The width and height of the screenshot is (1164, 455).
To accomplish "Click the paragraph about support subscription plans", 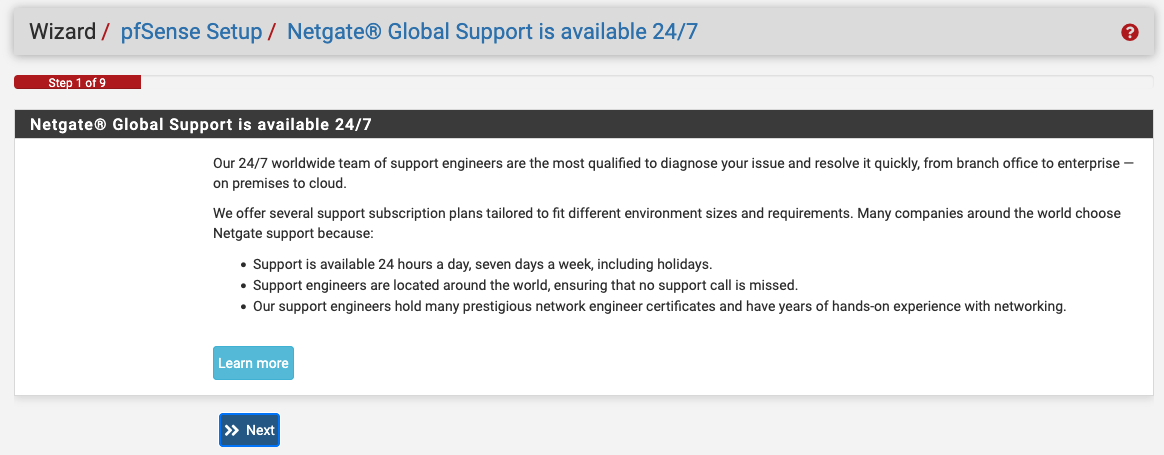I will coord(667,223).
